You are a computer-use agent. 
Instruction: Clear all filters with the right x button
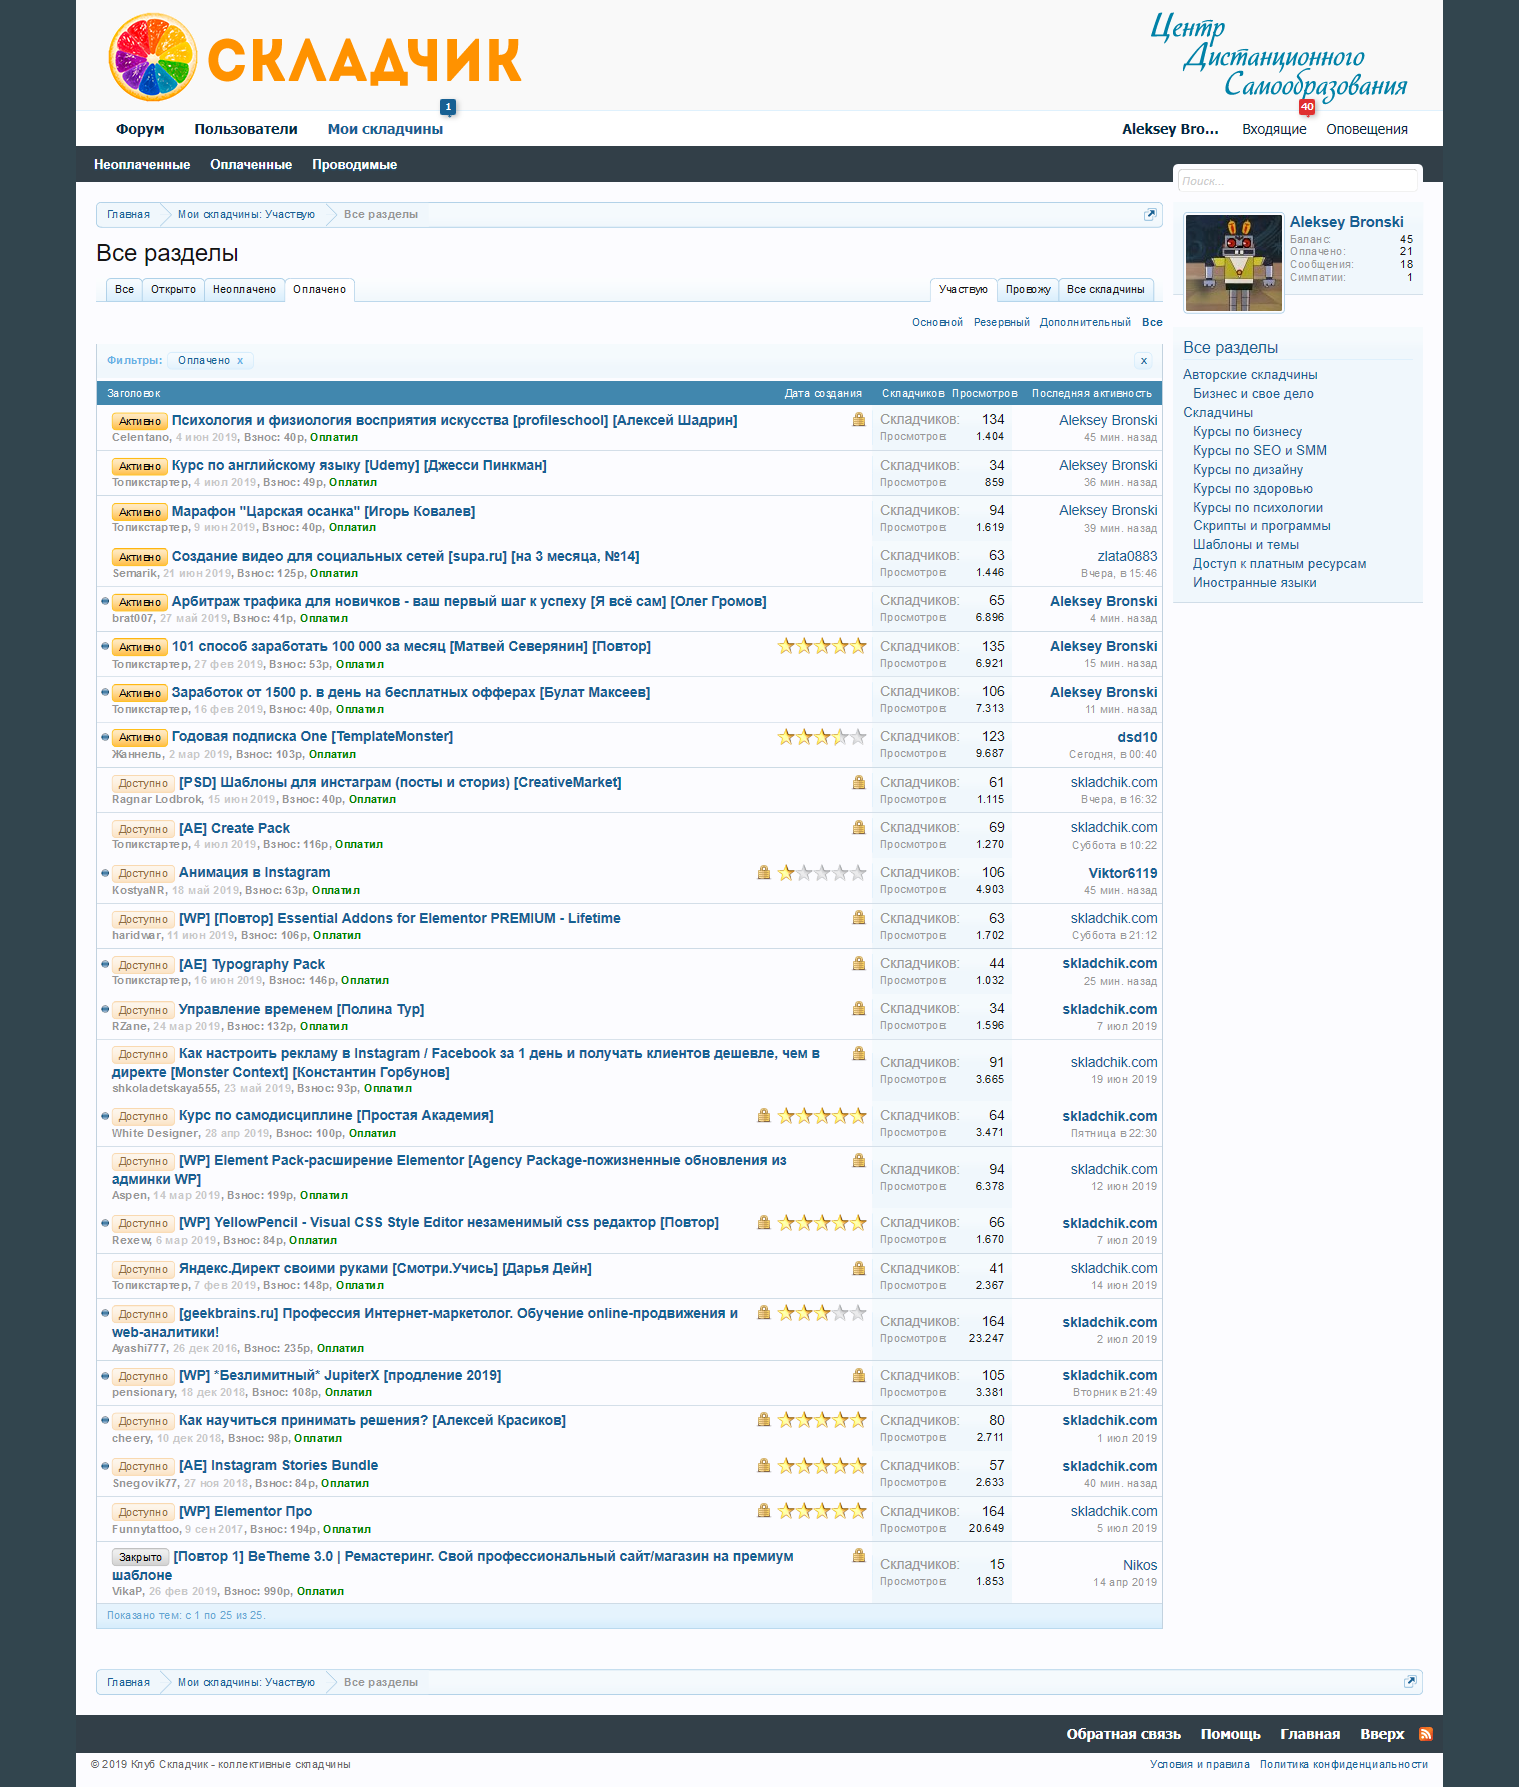click(x=1144, y=361)
